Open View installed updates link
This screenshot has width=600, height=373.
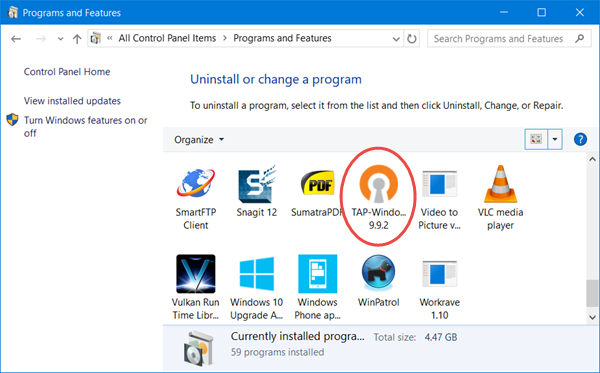[72, 101]
